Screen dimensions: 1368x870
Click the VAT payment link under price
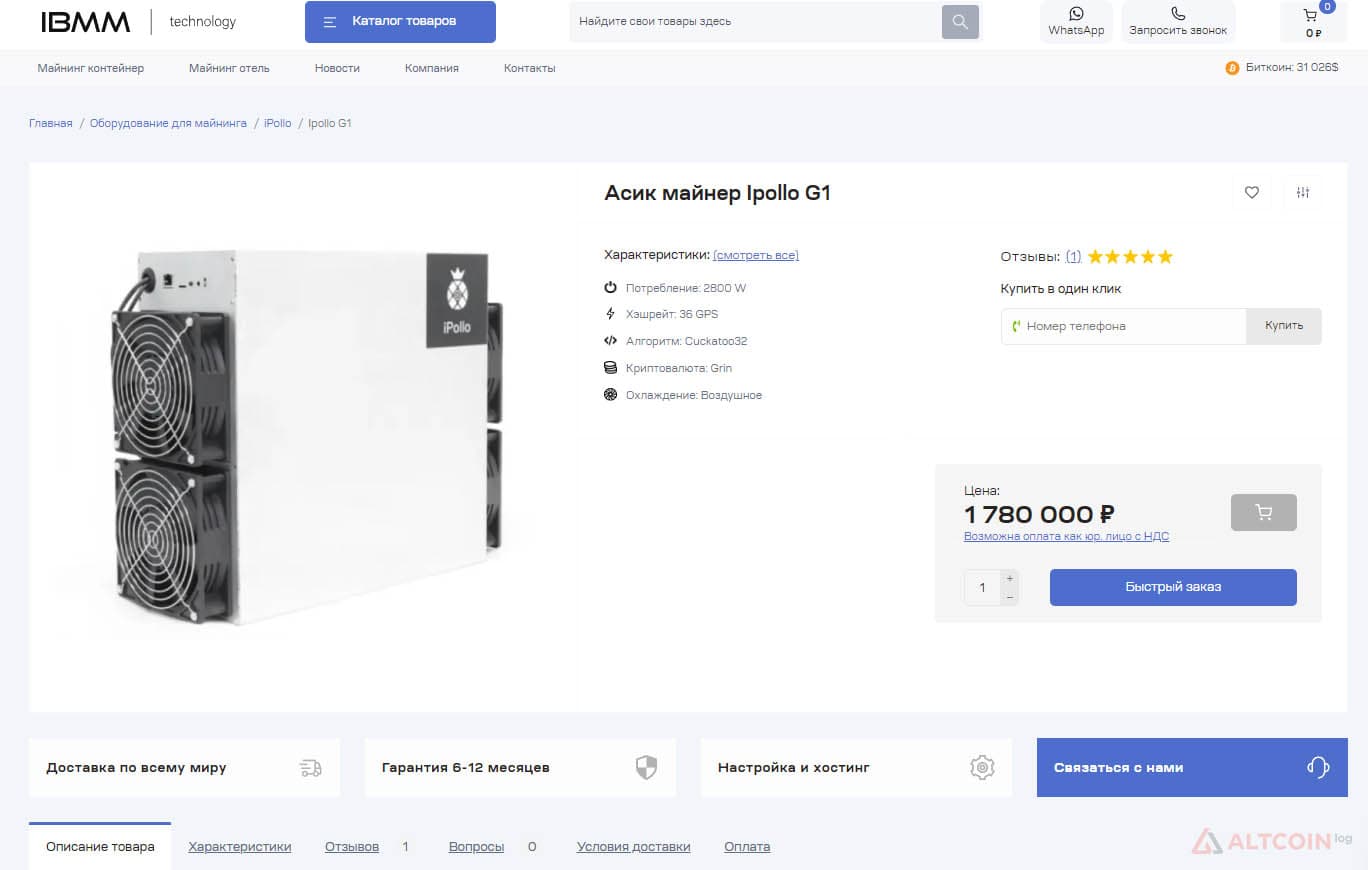1066,537
